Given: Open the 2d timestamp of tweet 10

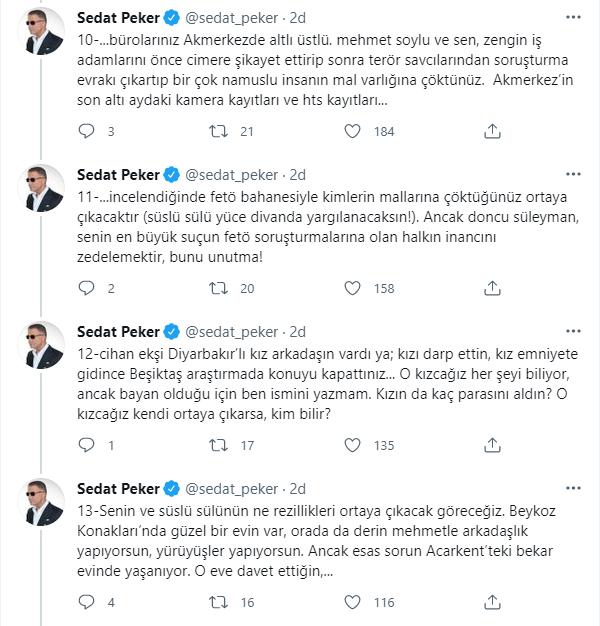Looking at the screenshot, I should (297, 18).
